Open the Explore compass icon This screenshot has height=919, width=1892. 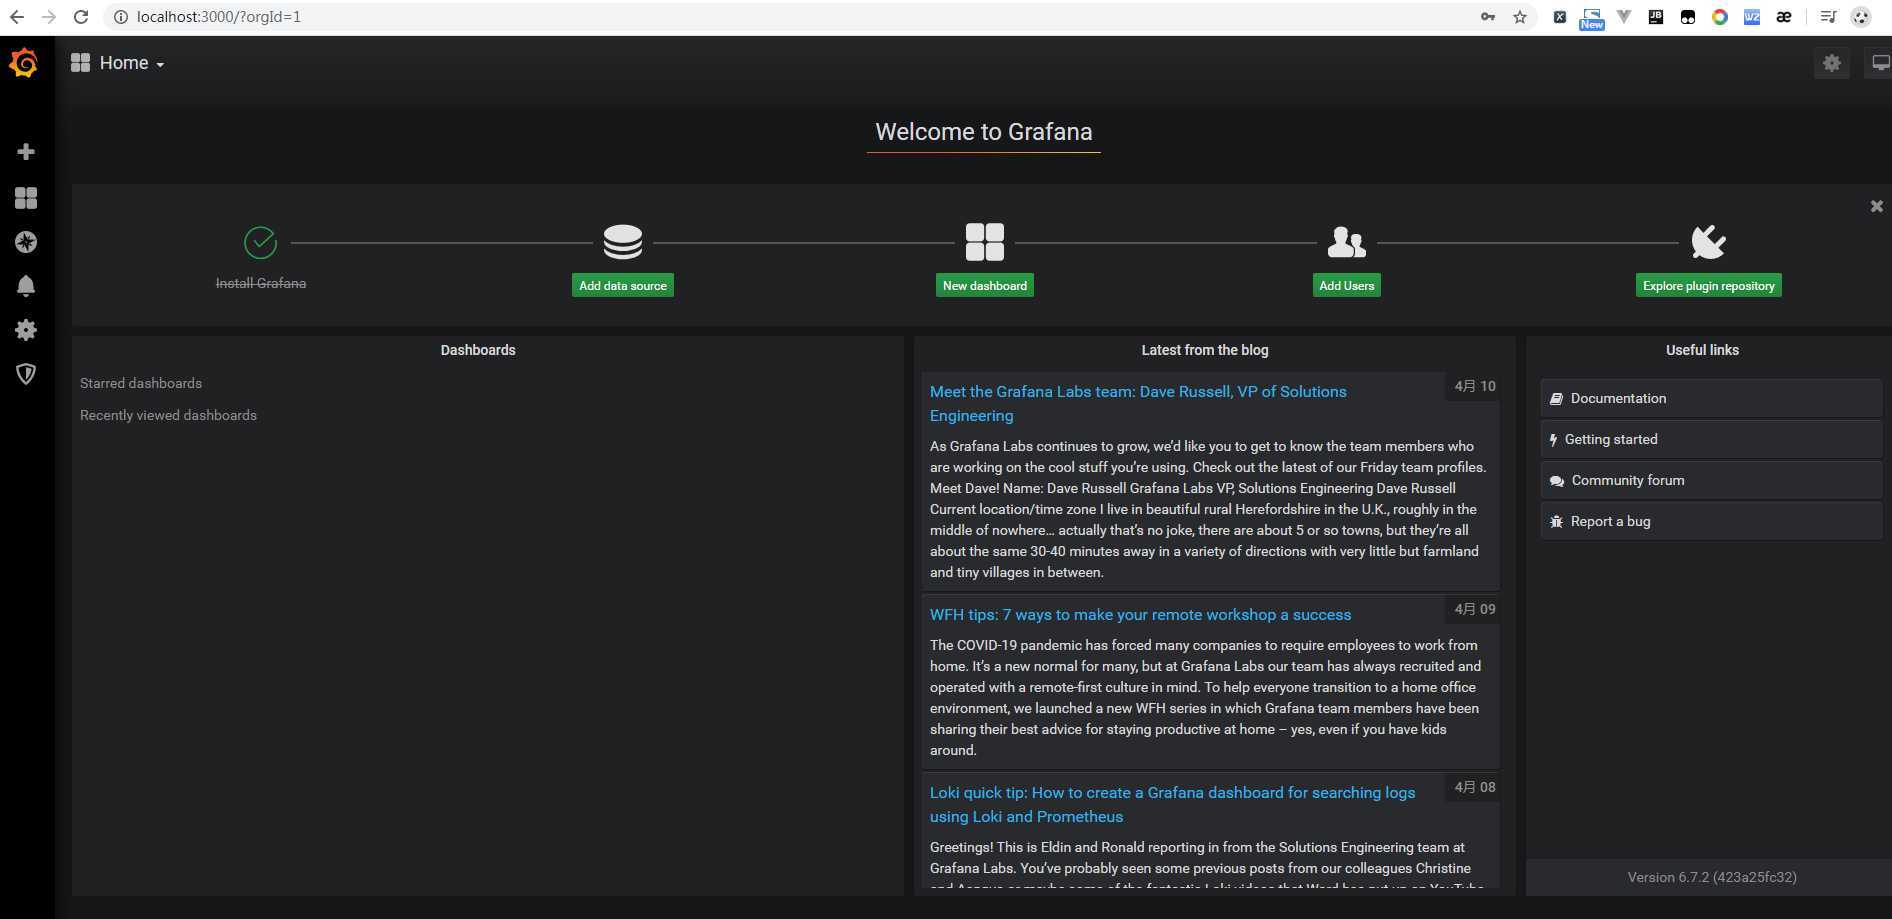pos(26,242)
